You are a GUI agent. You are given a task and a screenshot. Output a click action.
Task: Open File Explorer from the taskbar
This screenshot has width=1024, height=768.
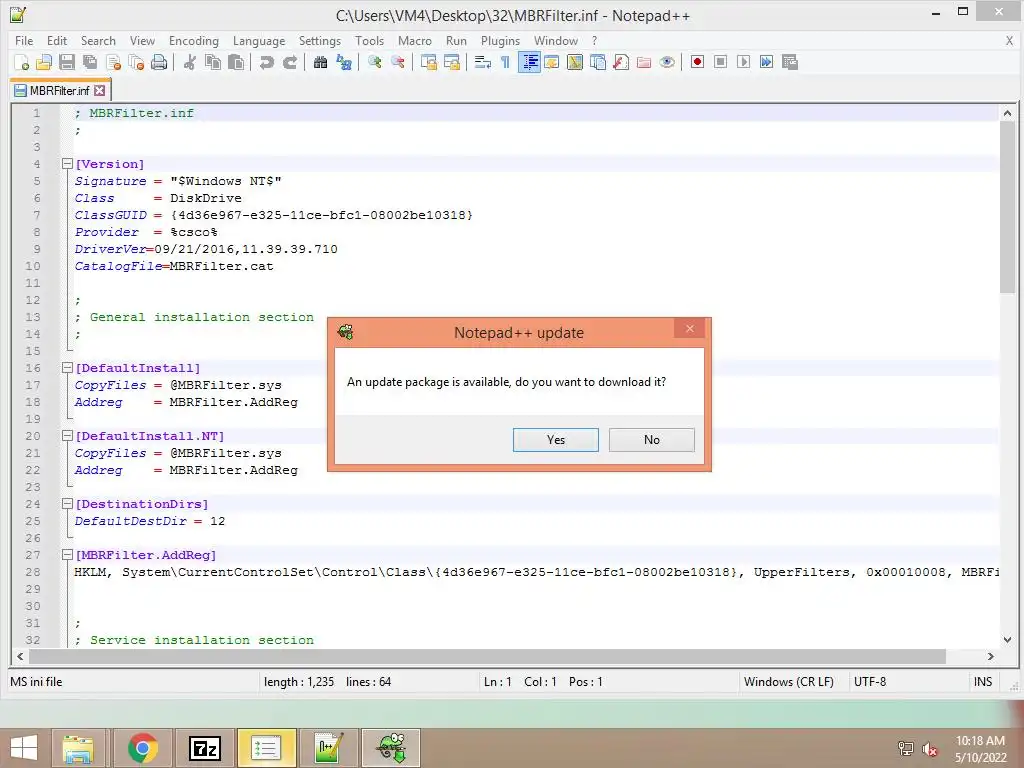click(78, 748)
